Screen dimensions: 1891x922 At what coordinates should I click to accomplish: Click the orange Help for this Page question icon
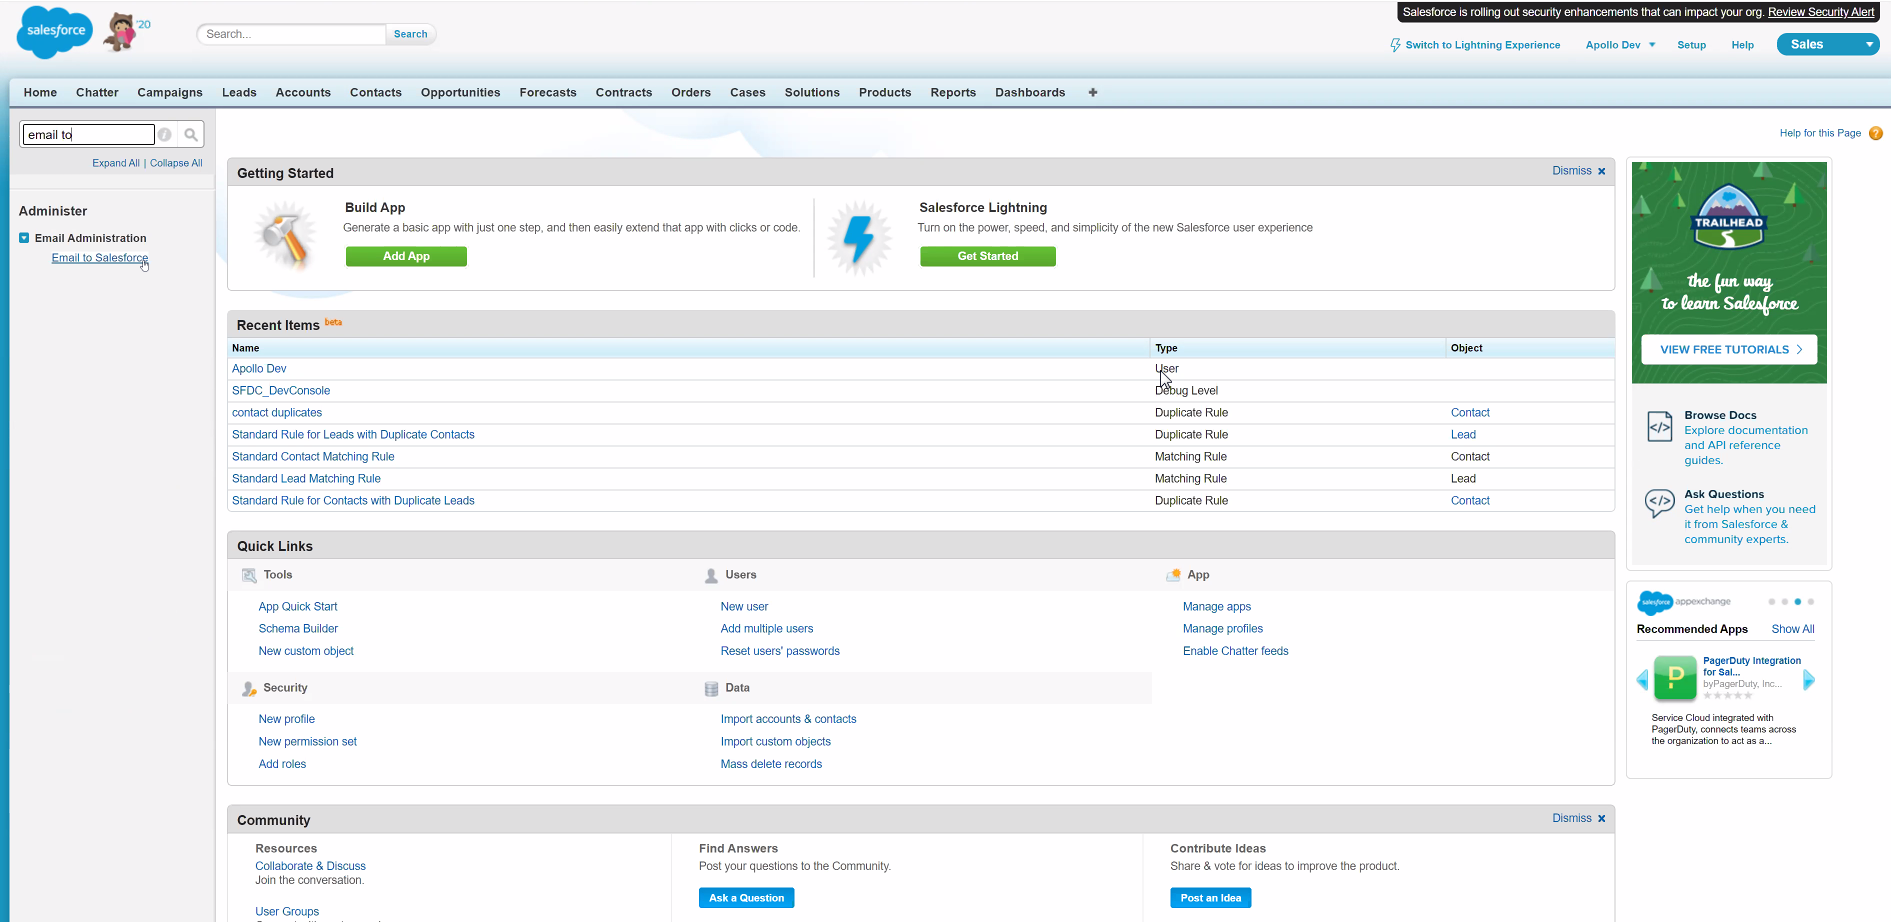[x=1876, y=133]
